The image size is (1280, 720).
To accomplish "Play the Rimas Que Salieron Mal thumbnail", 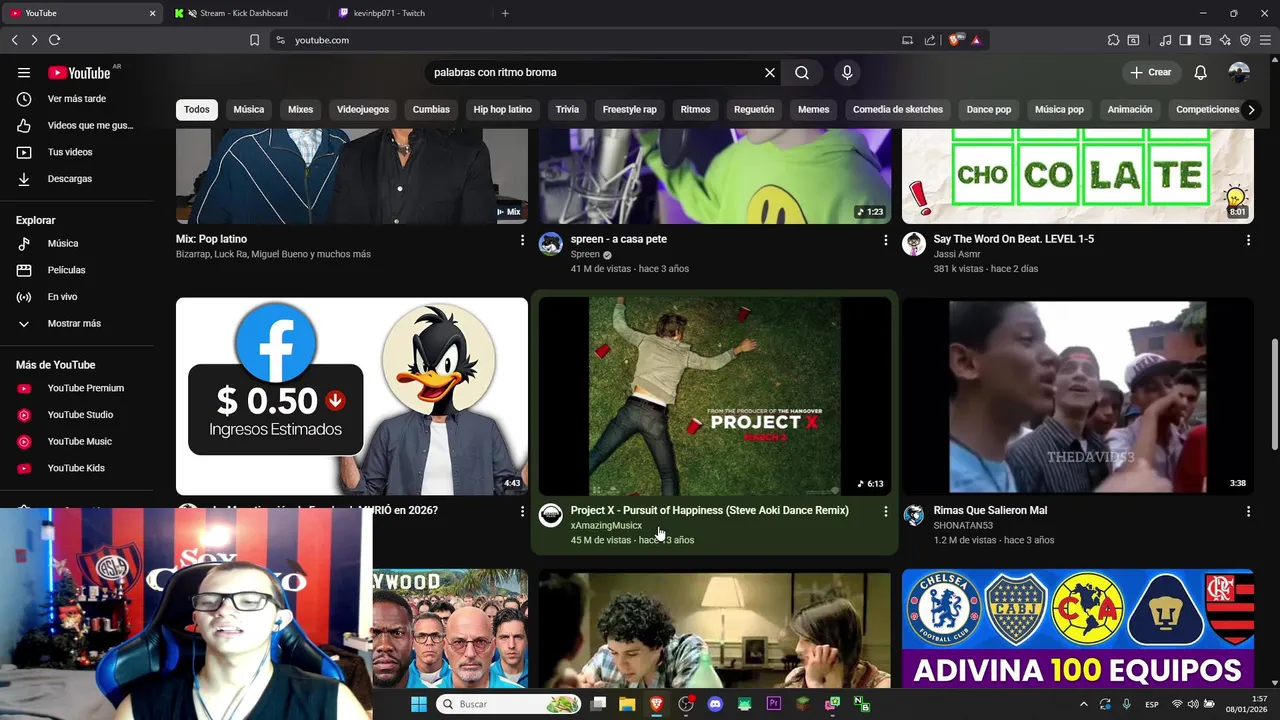I will click(1078, 396).
